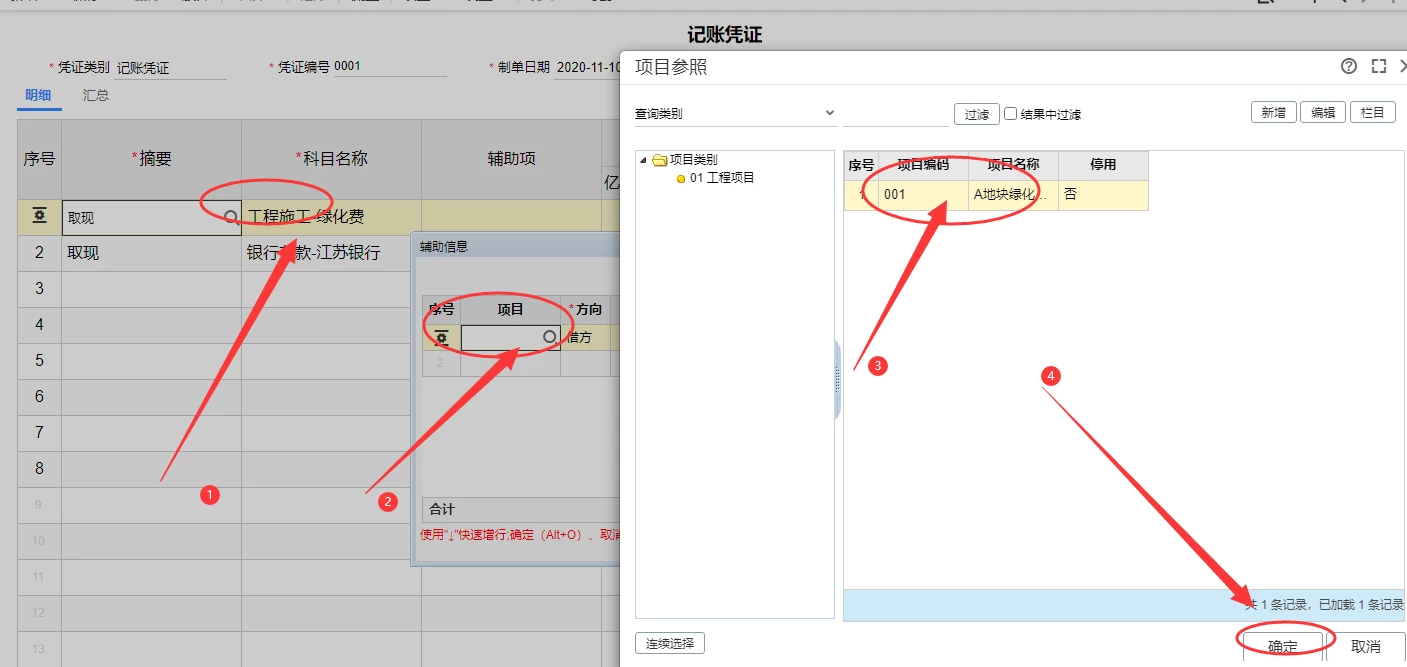
Task: Click the 新增 button
Action: [1273, 113]
